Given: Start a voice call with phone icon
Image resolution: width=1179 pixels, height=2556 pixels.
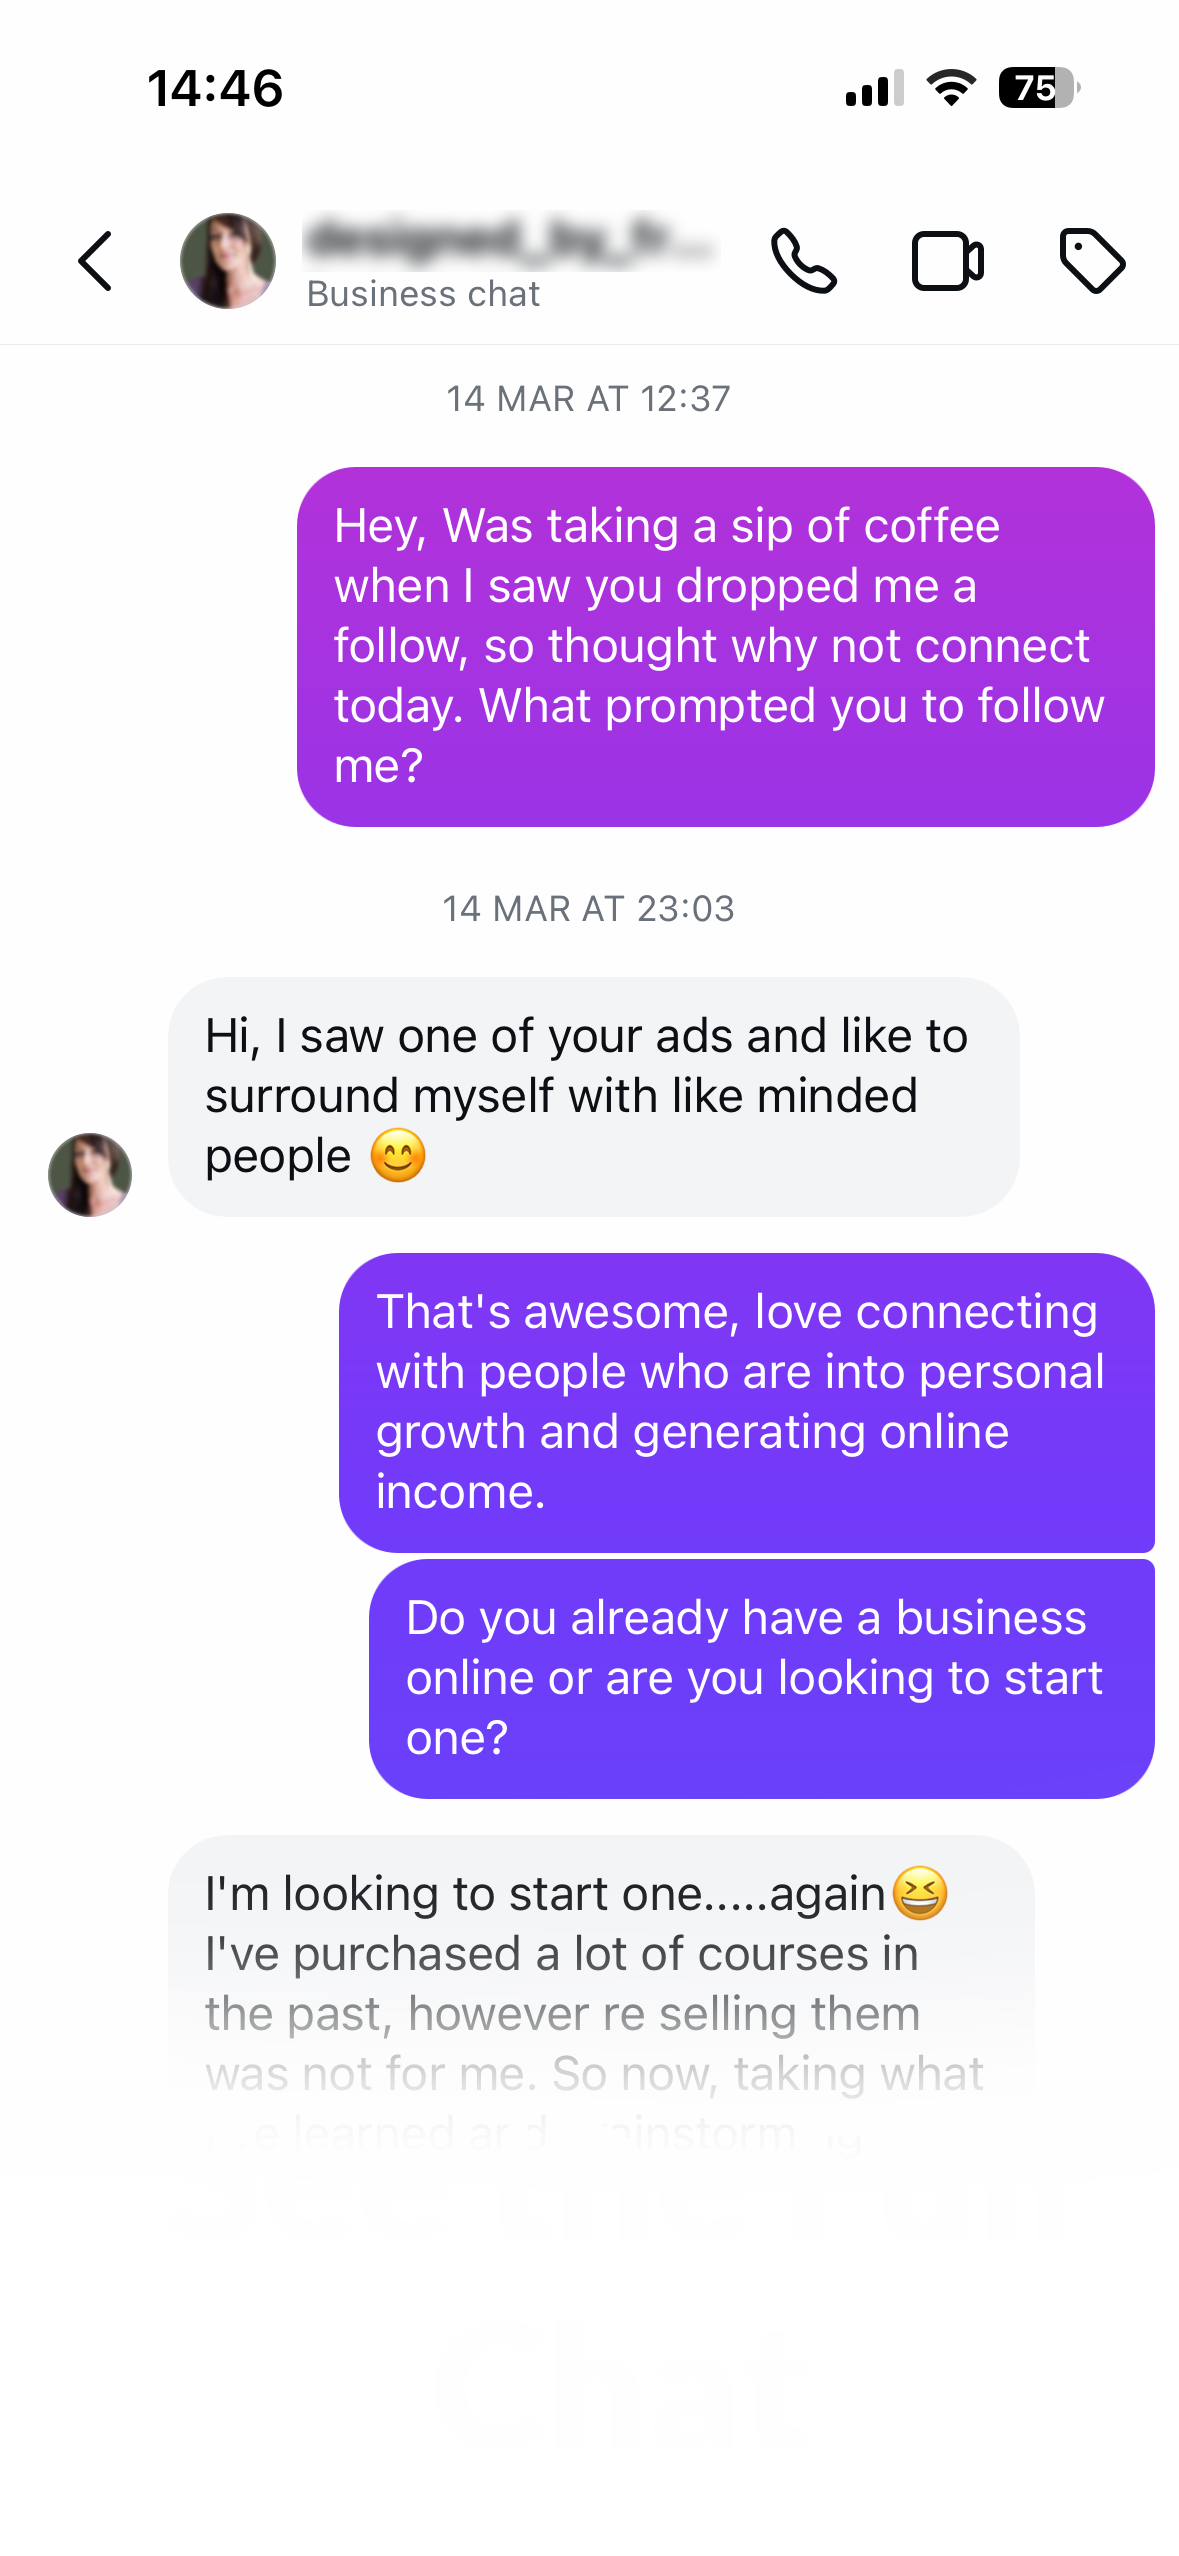Looking at the screenshot, I should pos(803,261).
